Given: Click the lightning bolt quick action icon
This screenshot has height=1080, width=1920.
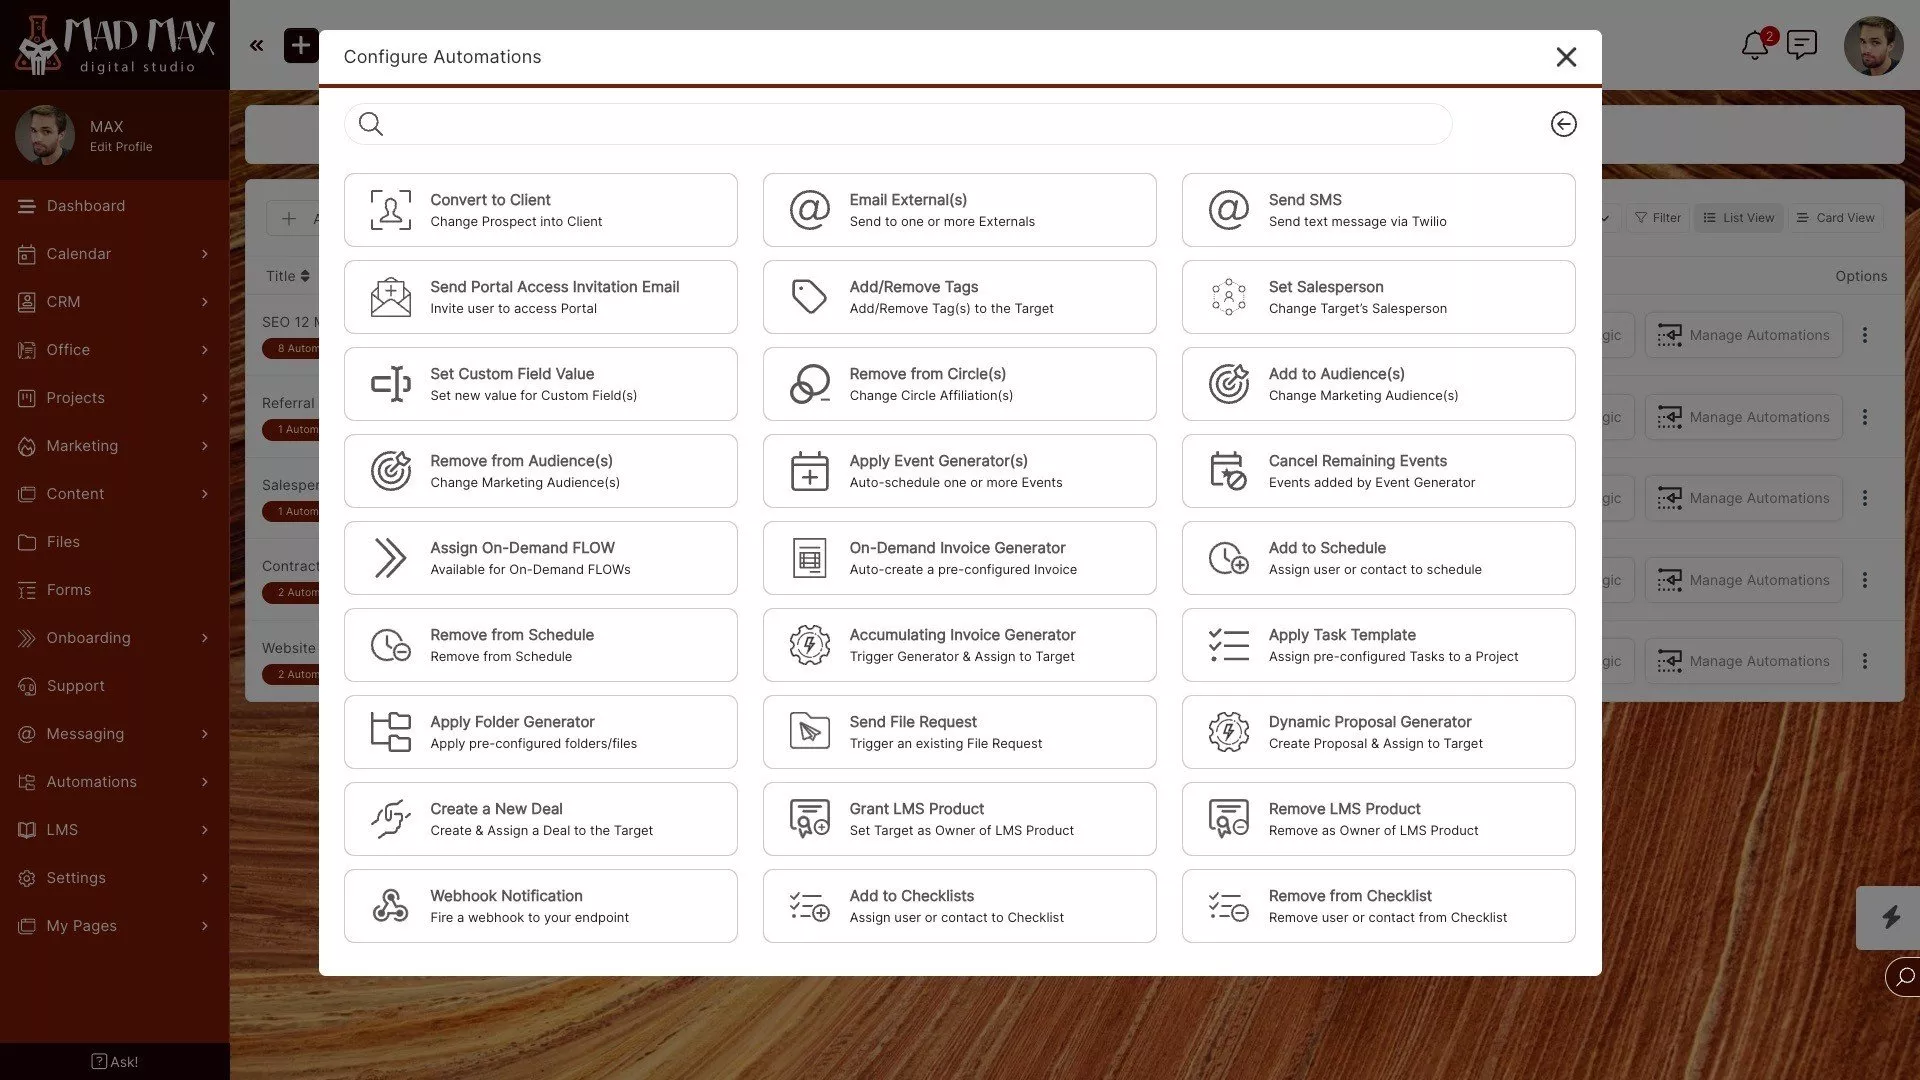Looking at the screenshot, I should [1890, 917].
